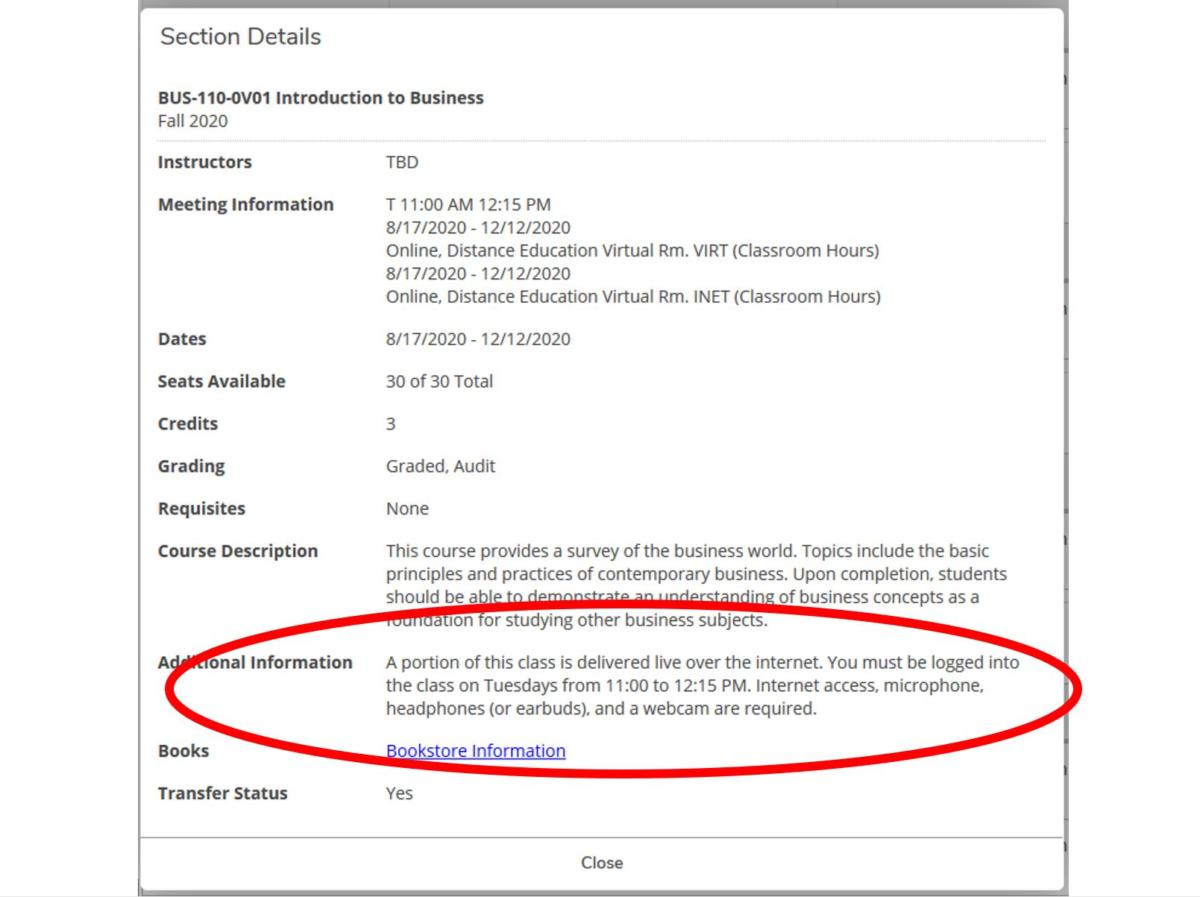1200x897 pixels.
Task: Click the Virtual Rm. INET classroom line
Action: [x=632, y=297]
